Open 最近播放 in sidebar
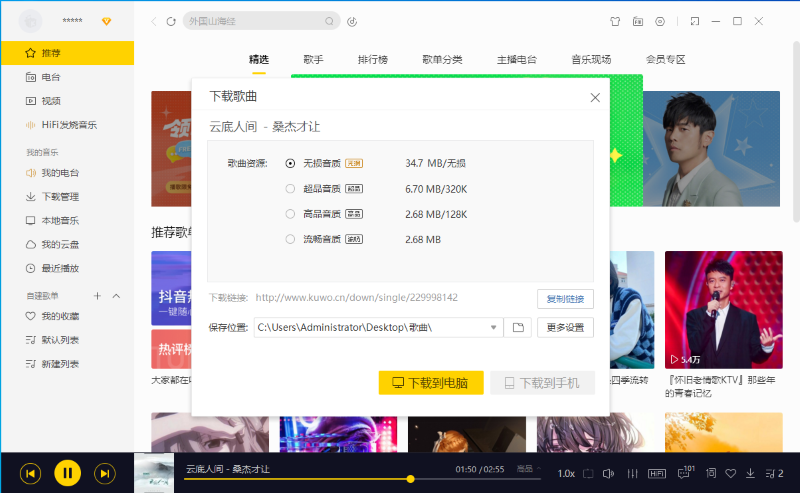Viewport: 800px width, 493px height. click(67, 268)
